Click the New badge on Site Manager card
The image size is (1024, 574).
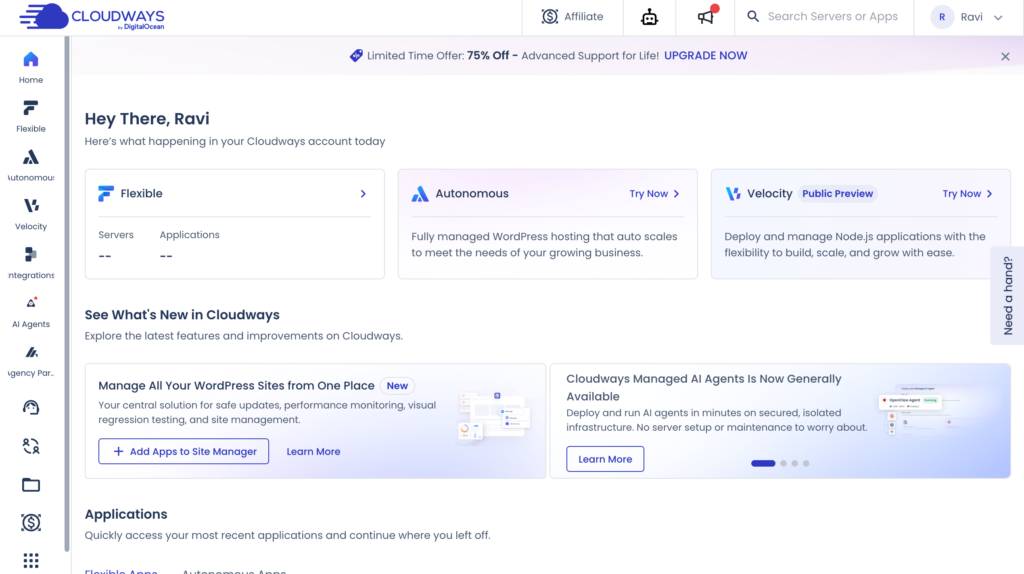(397, 386)
